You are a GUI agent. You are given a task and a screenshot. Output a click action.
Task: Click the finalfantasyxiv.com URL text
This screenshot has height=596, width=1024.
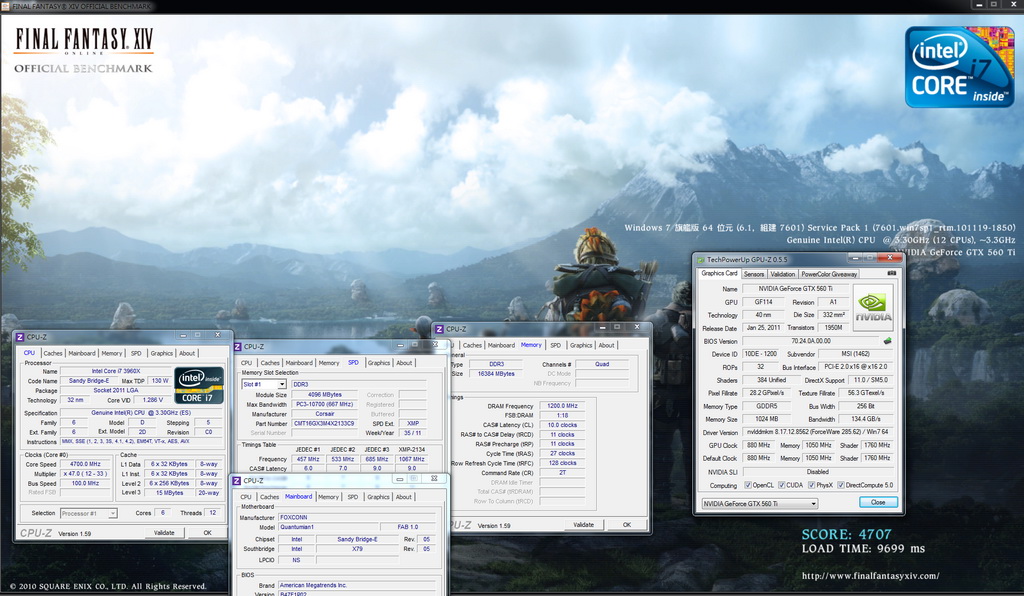click(x=871, y=576)
